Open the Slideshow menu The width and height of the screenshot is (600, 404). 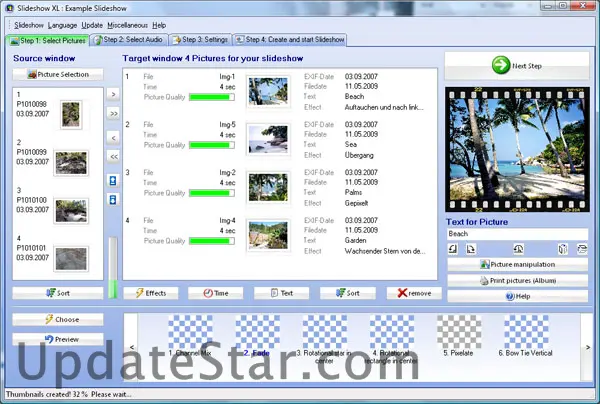29,25
